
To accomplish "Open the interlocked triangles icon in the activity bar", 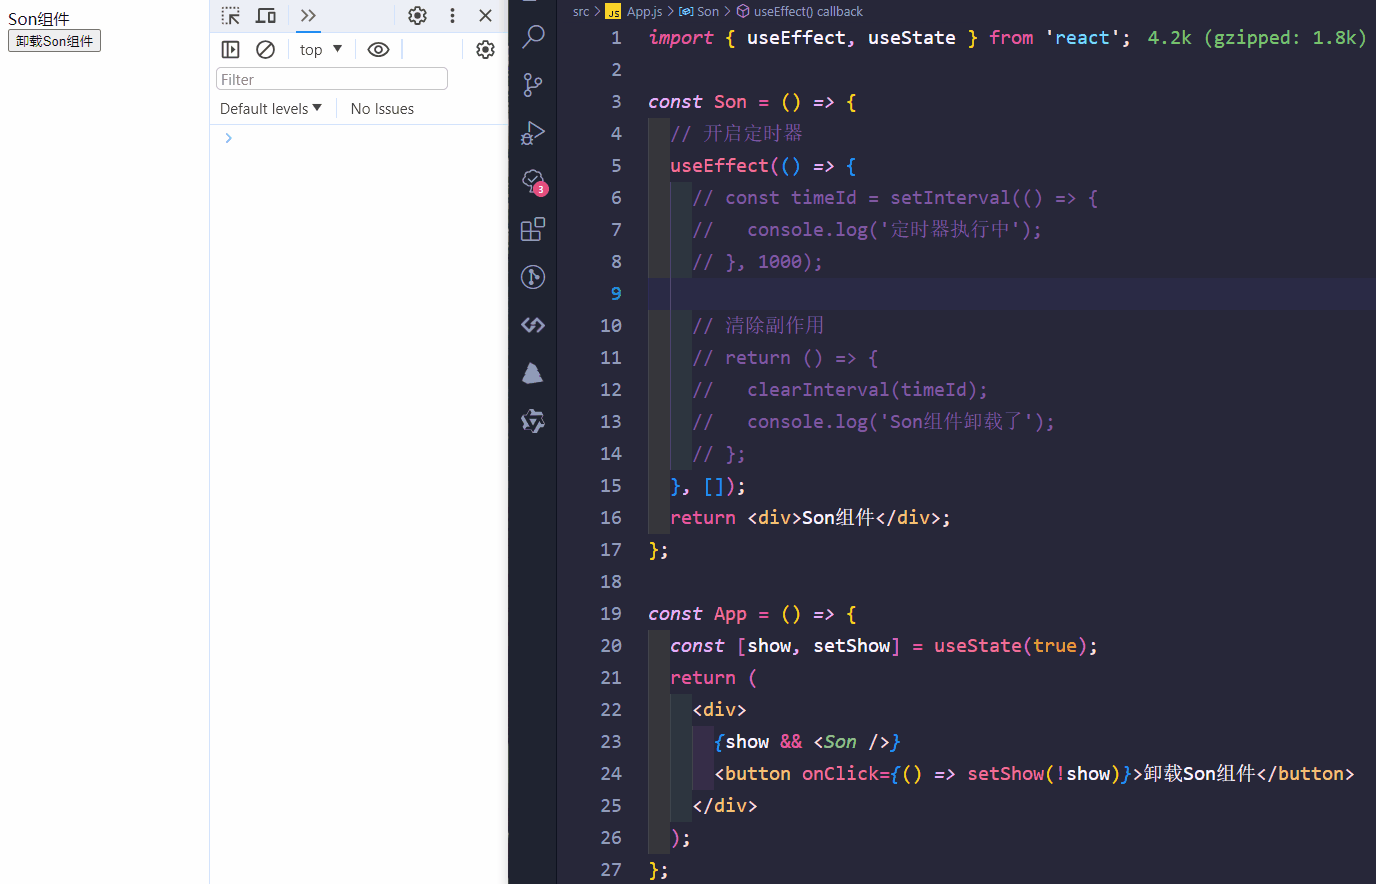I will (x=533, y=421).
